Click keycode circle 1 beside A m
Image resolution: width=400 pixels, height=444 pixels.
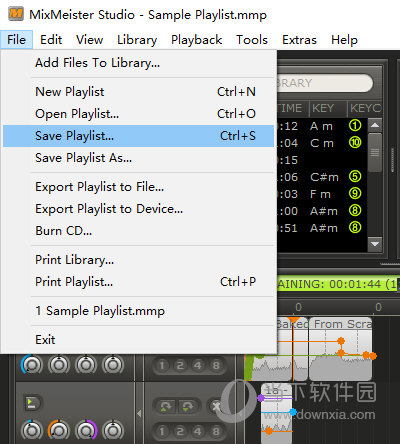coord(355,126)
